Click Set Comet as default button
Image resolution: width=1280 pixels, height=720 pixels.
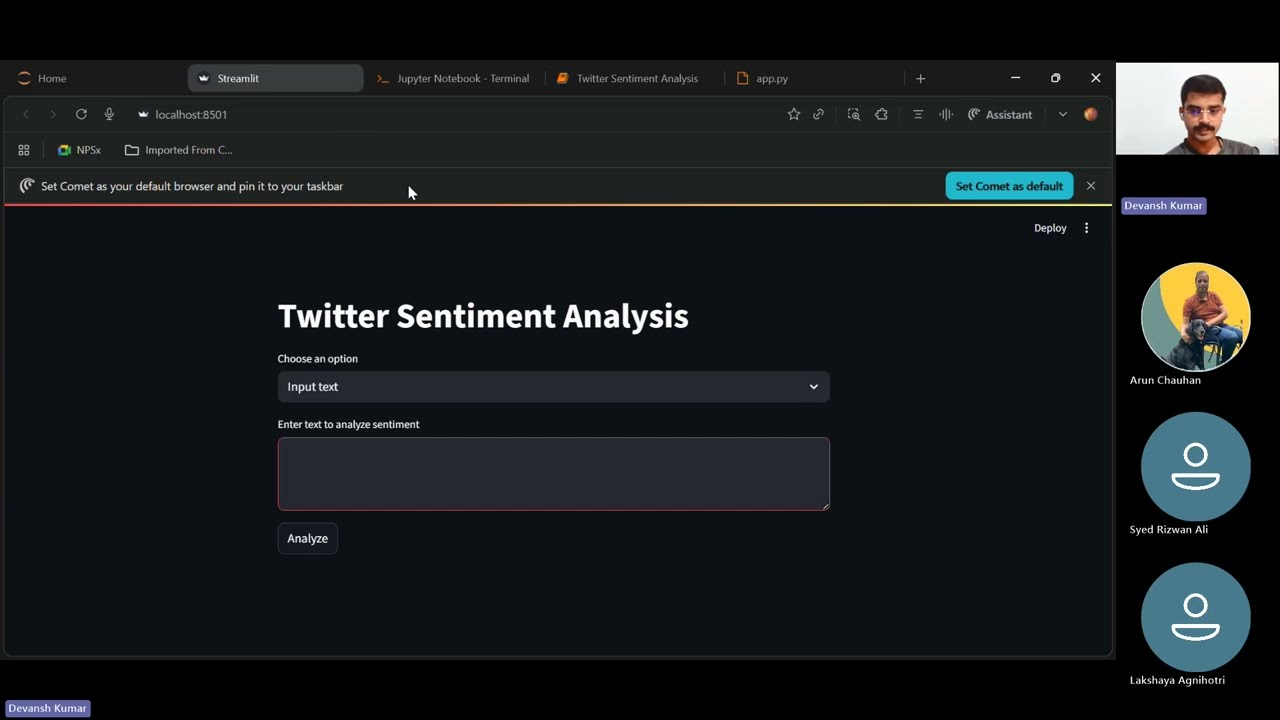1009,186
